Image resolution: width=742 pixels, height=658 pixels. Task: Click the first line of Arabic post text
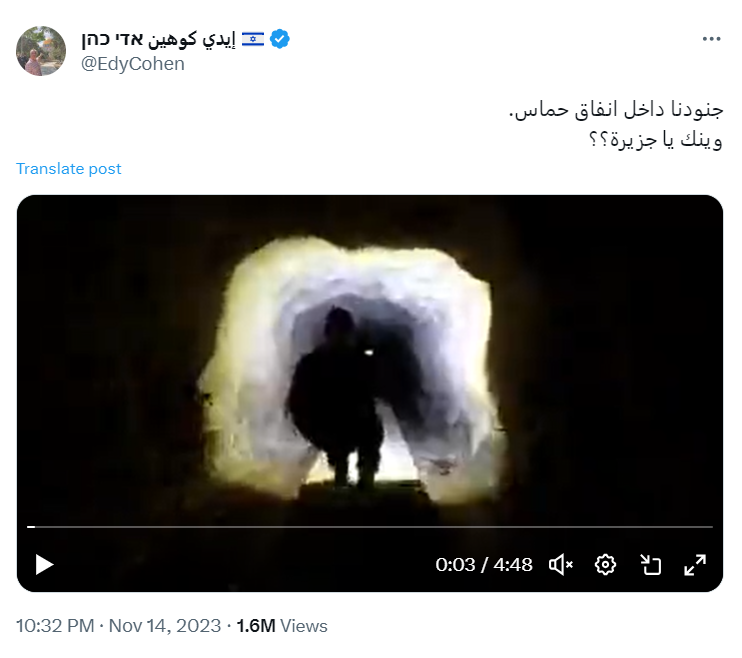tap(616, 110)
